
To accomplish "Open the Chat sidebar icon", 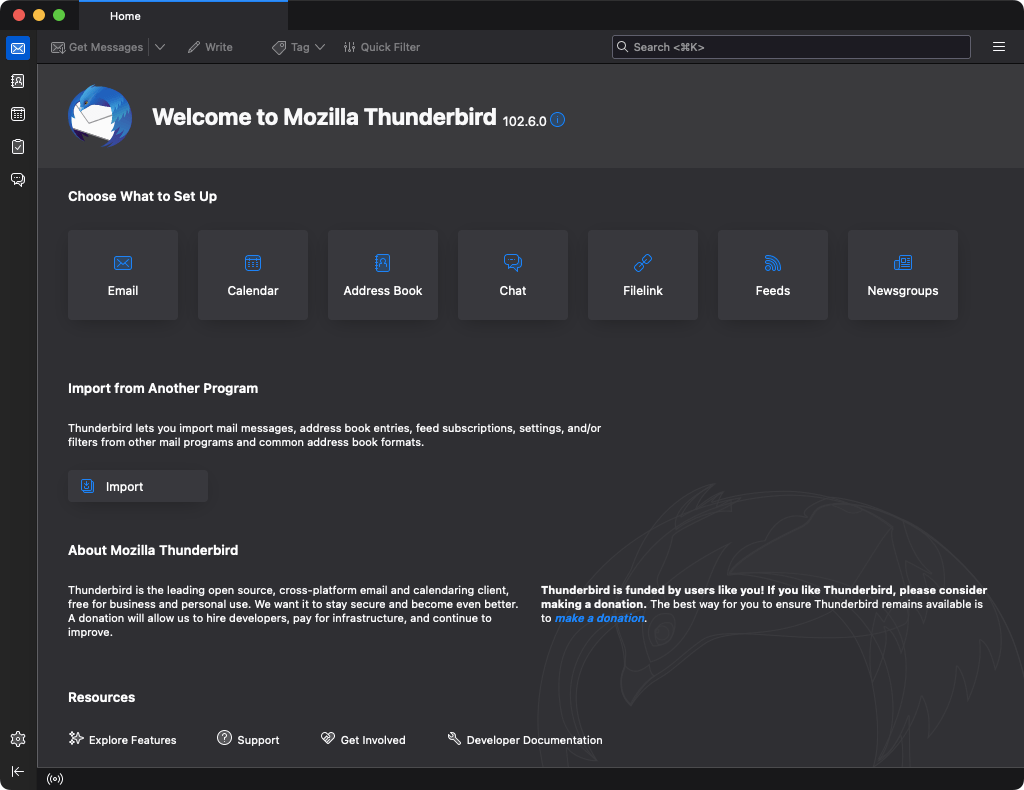I will pos(18,179).
